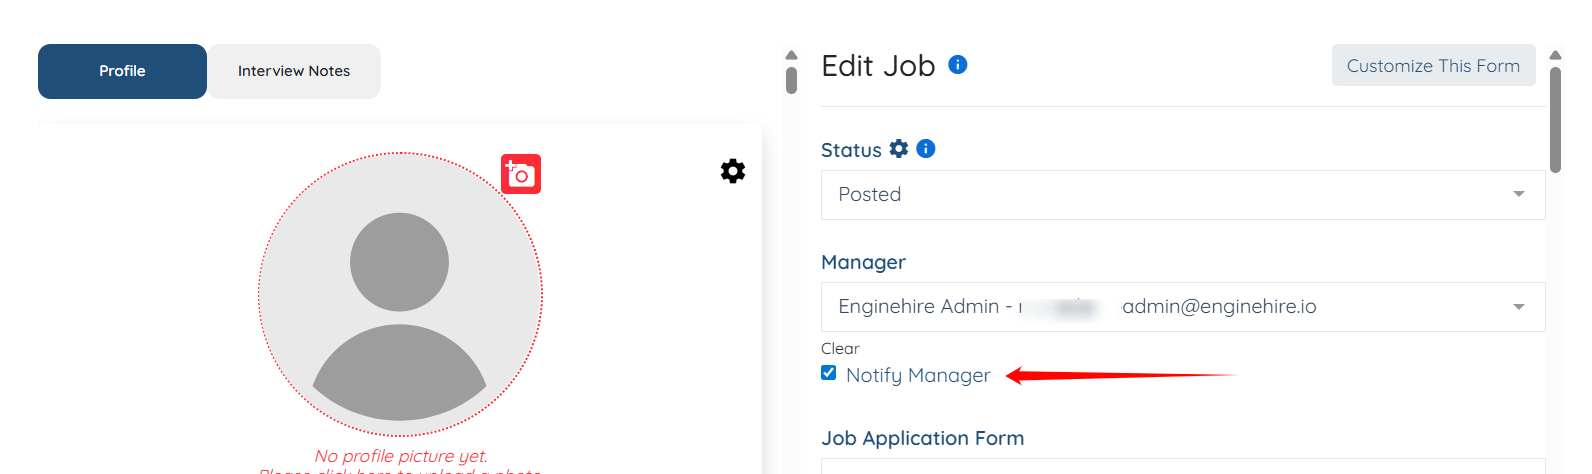1592x474 pixels.
Task: Click the Customize This Form button
Action: point(1433,66)
